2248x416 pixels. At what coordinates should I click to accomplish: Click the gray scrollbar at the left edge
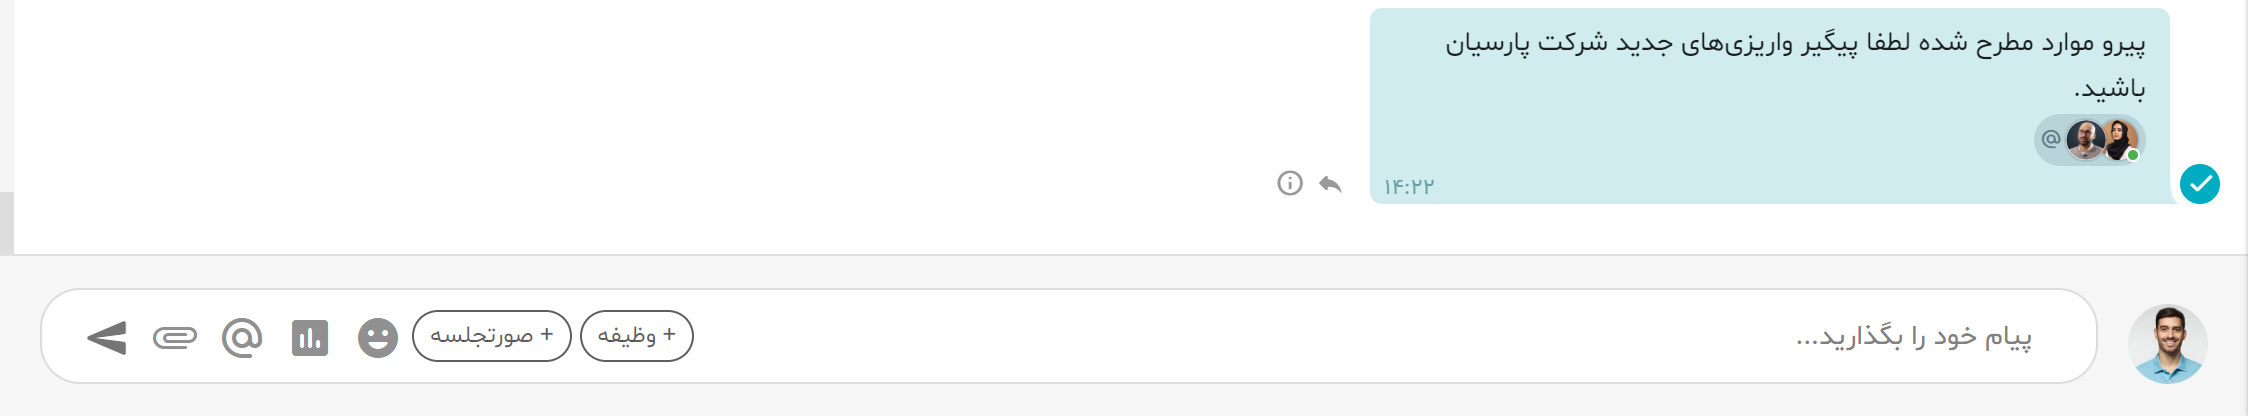tap(7, 222)
